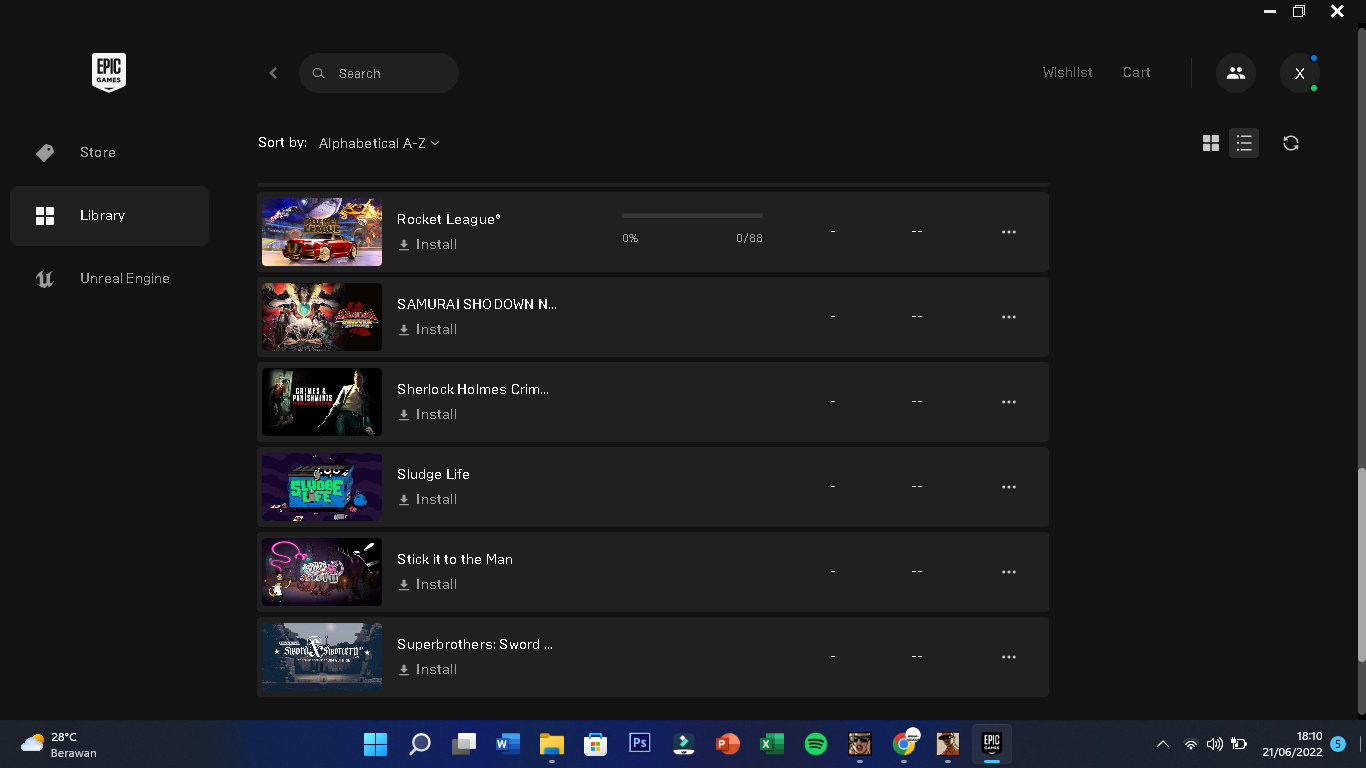The width and height of the screenshot is (1366, 768).
Task: Open the battery tray icon
Action: pos(1239,744)
